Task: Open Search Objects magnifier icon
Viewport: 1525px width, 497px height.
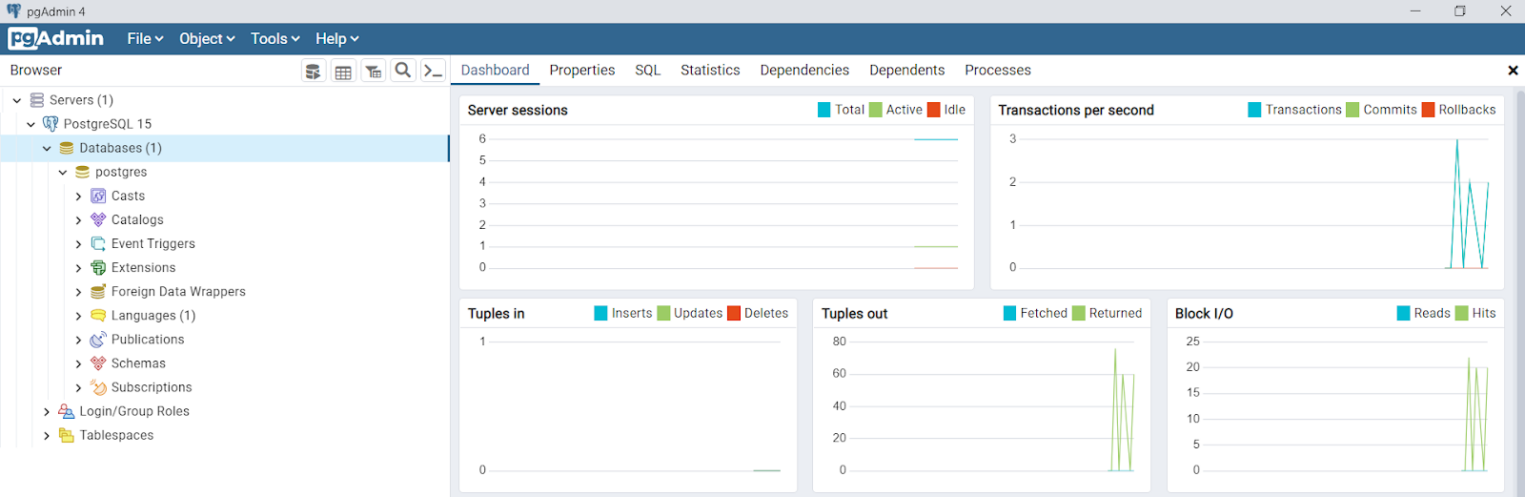Action: coord(403,71)
